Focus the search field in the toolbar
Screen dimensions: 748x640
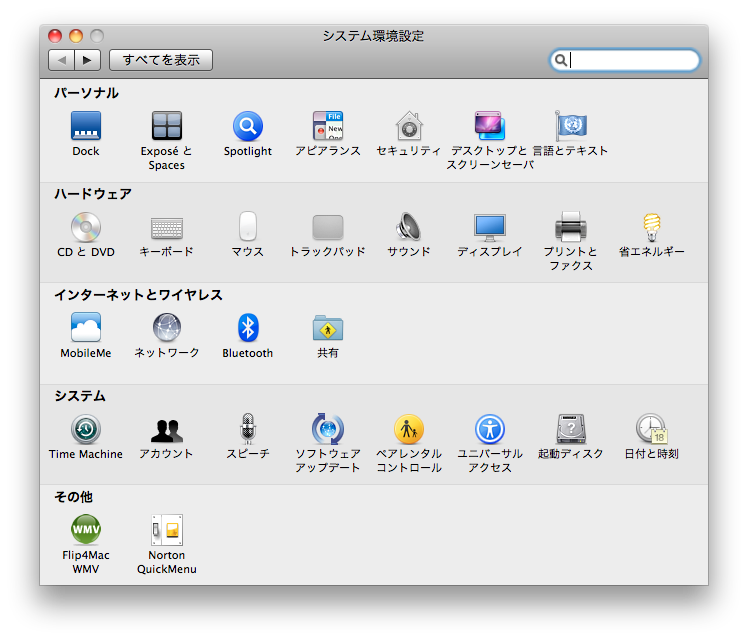624,60
